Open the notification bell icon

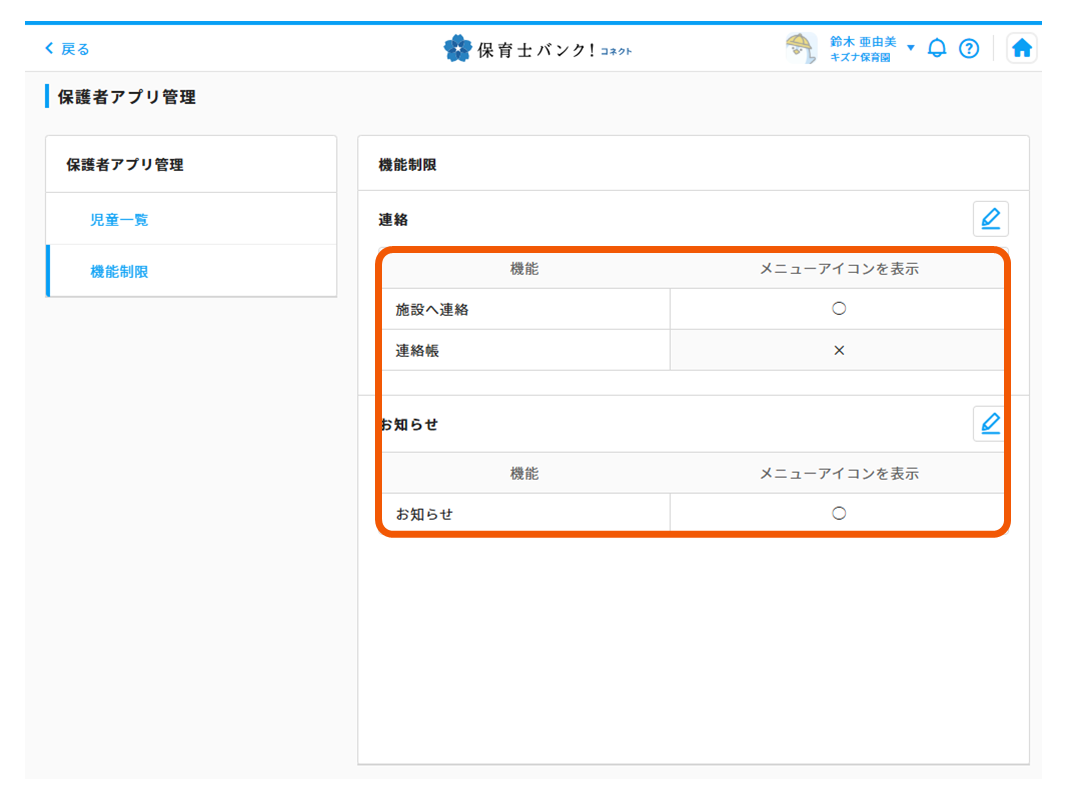pos(936,48)
